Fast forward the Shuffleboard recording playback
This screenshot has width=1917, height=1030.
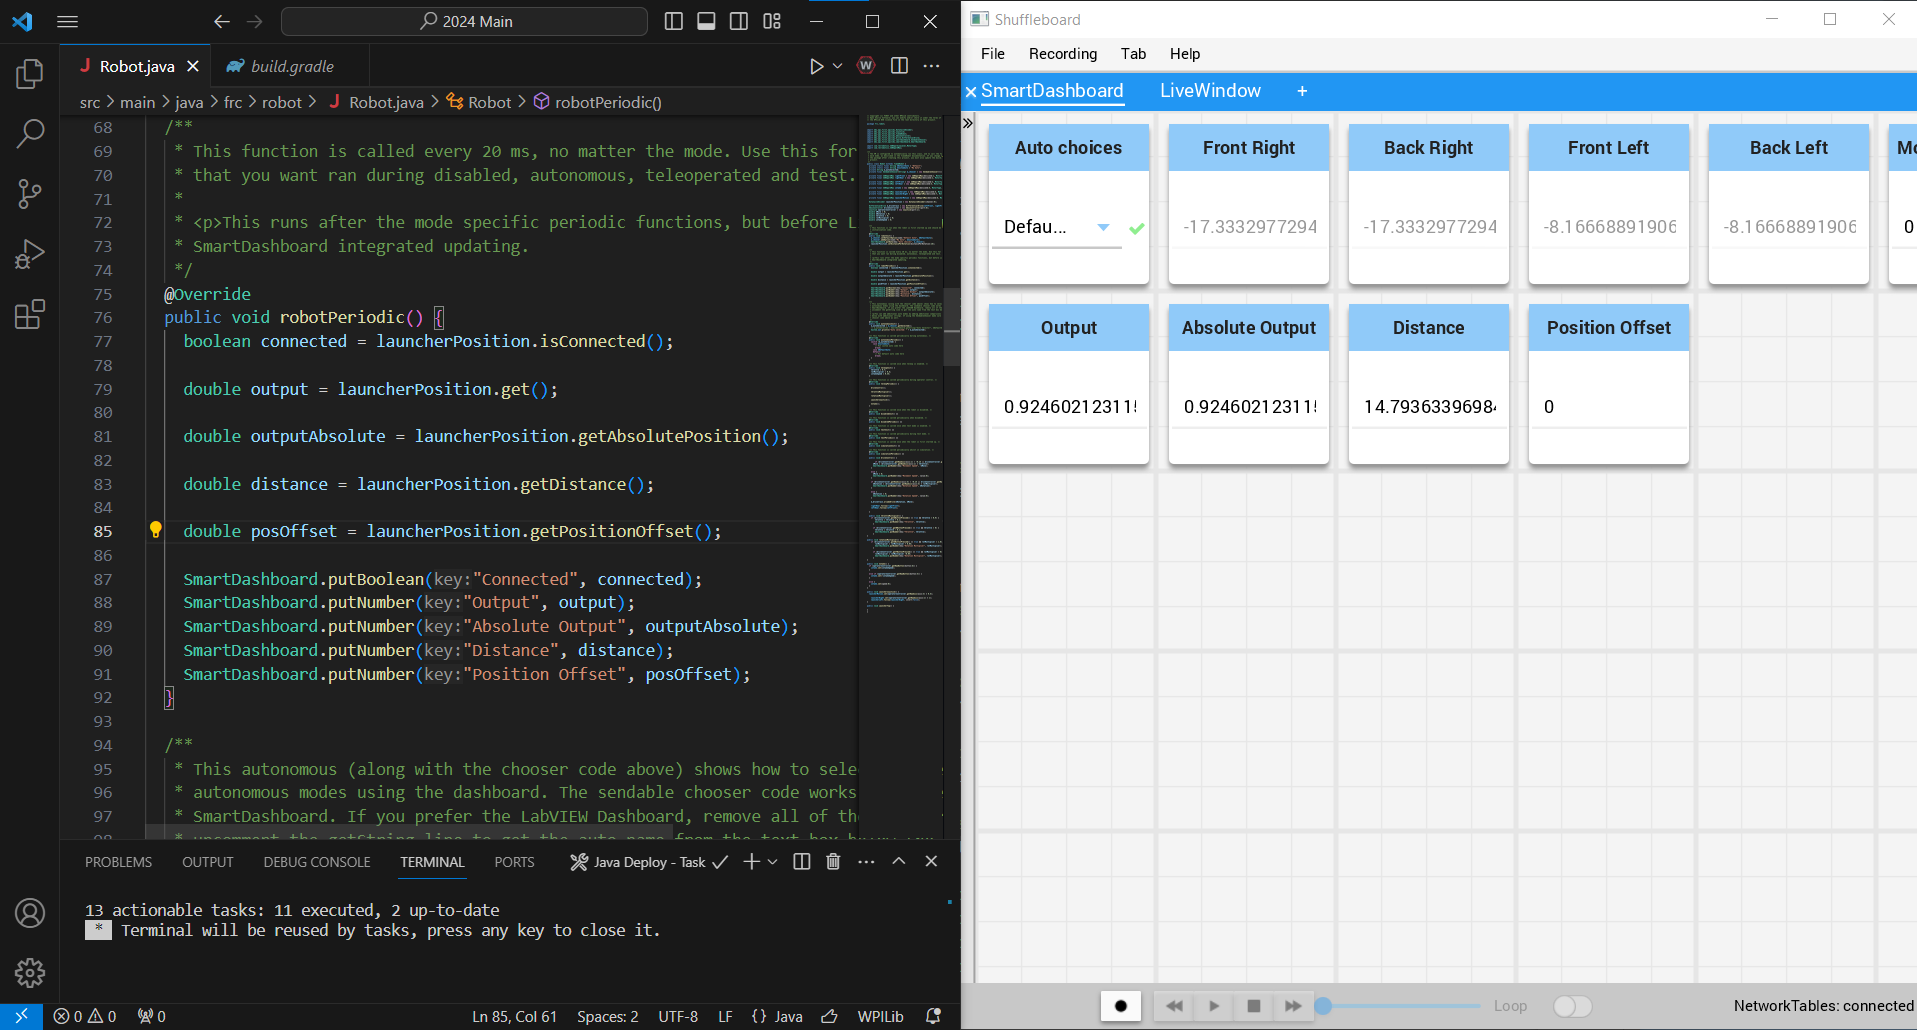[1293, 1006]
